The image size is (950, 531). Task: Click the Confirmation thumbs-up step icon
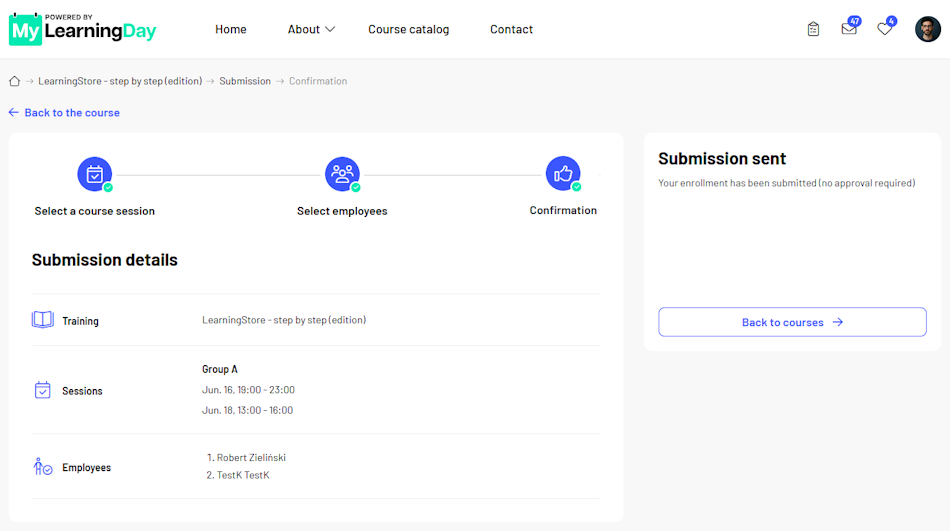(563, 173)
